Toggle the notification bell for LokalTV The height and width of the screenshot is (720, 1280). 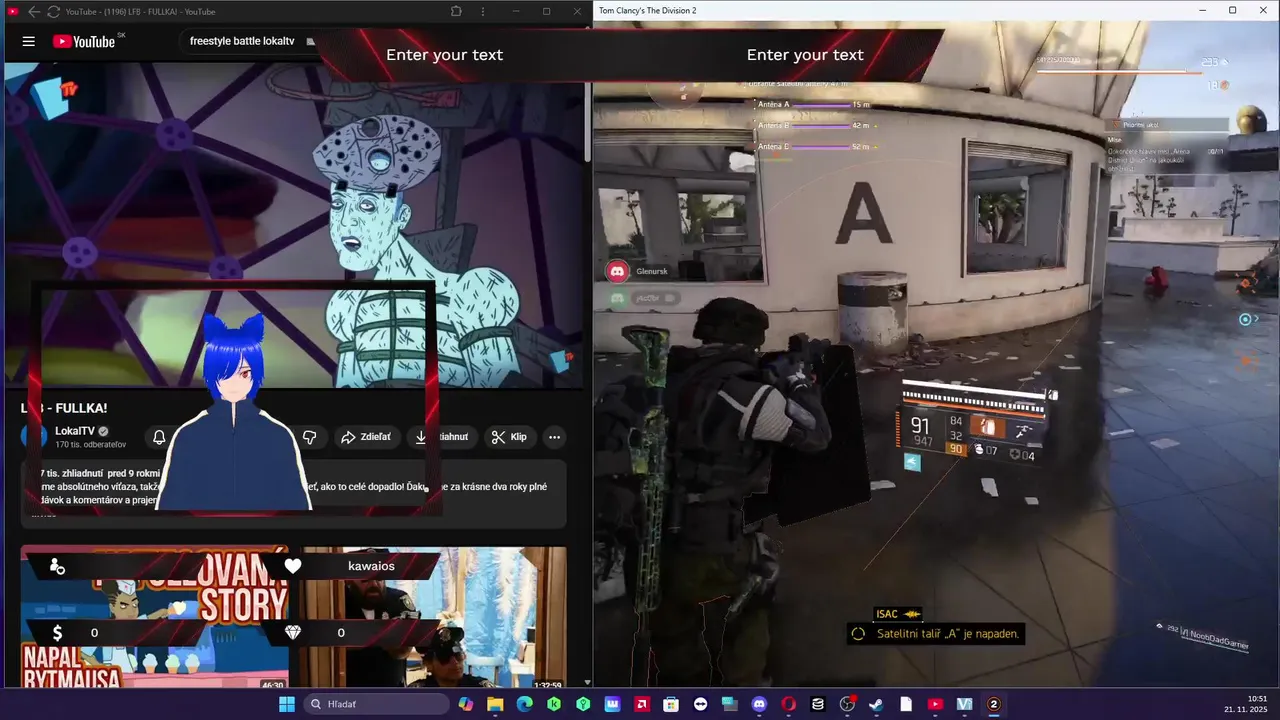159,437
